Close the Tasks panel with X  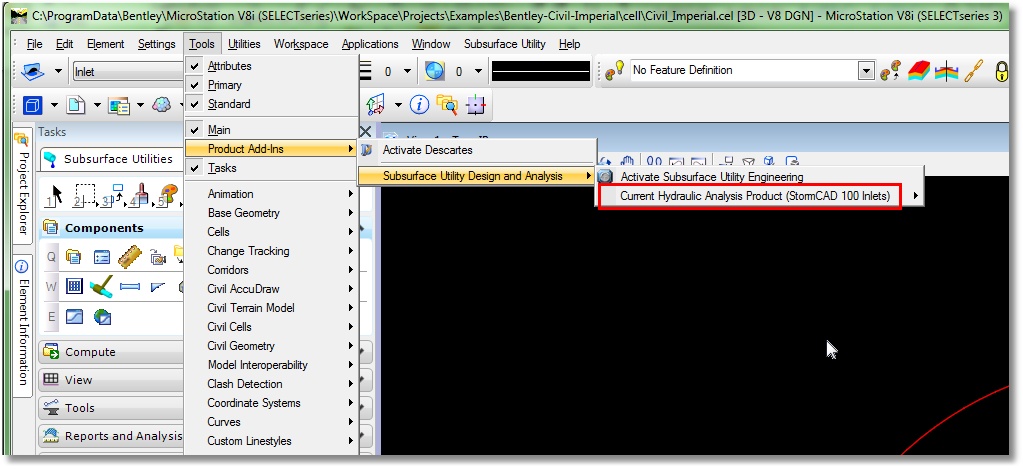(365, 132)
